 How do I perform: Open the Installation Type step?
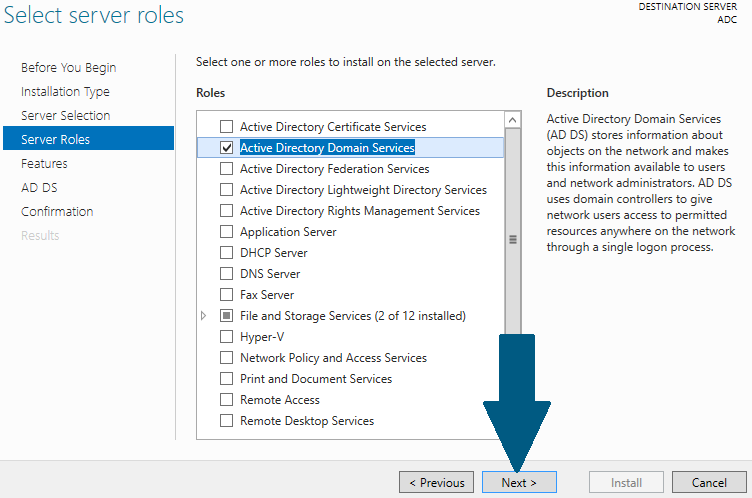click(65, 92)
